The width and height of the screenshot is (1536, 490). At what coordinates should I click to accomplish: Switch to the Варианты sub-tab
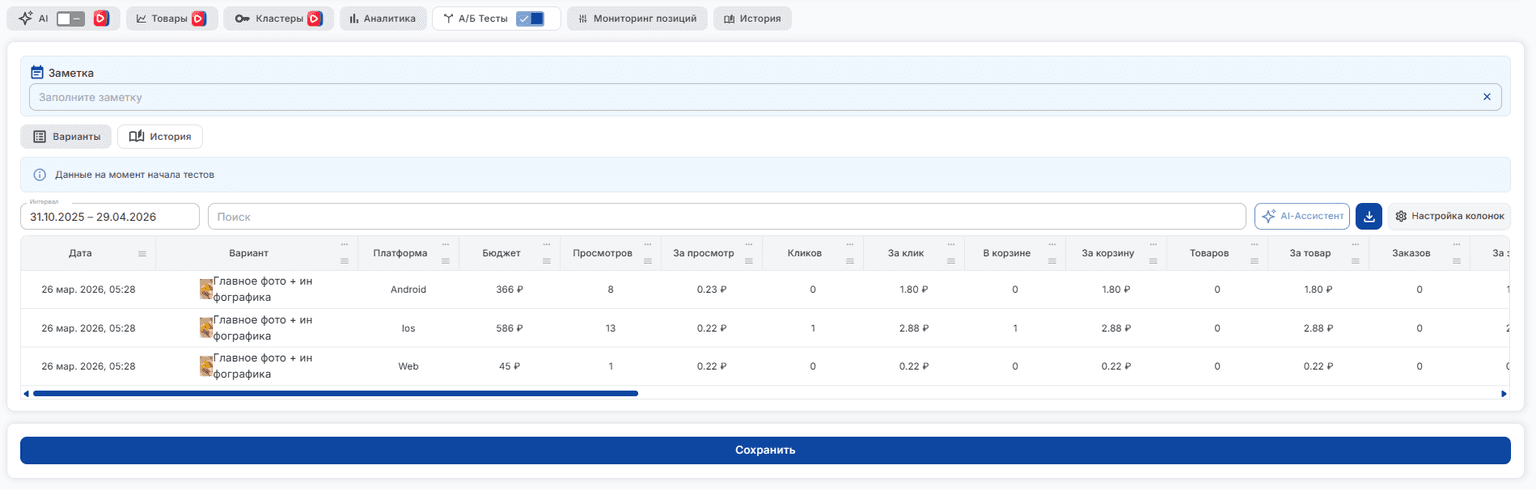(x=66, y=136)
